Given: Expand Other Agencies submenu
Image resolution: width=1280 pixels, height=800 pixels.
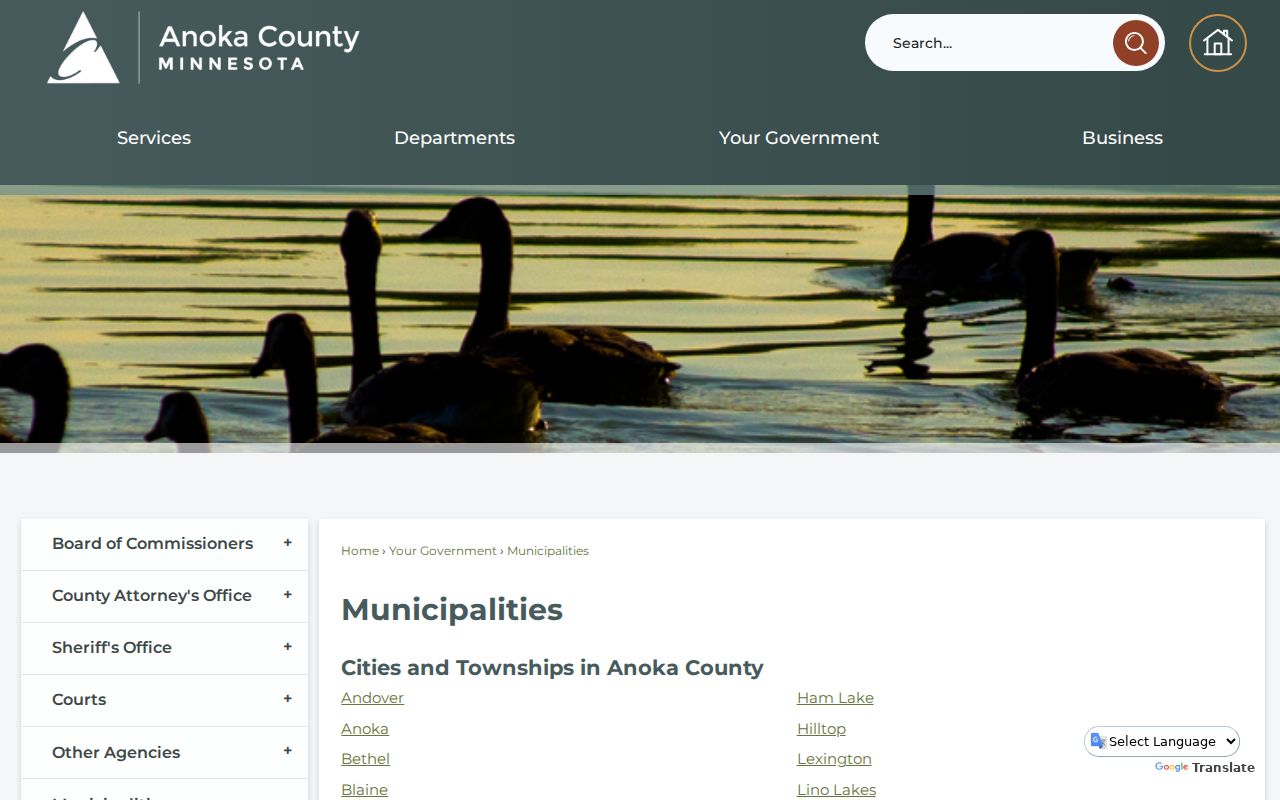Looking at the screenshot, I should 287,751.
